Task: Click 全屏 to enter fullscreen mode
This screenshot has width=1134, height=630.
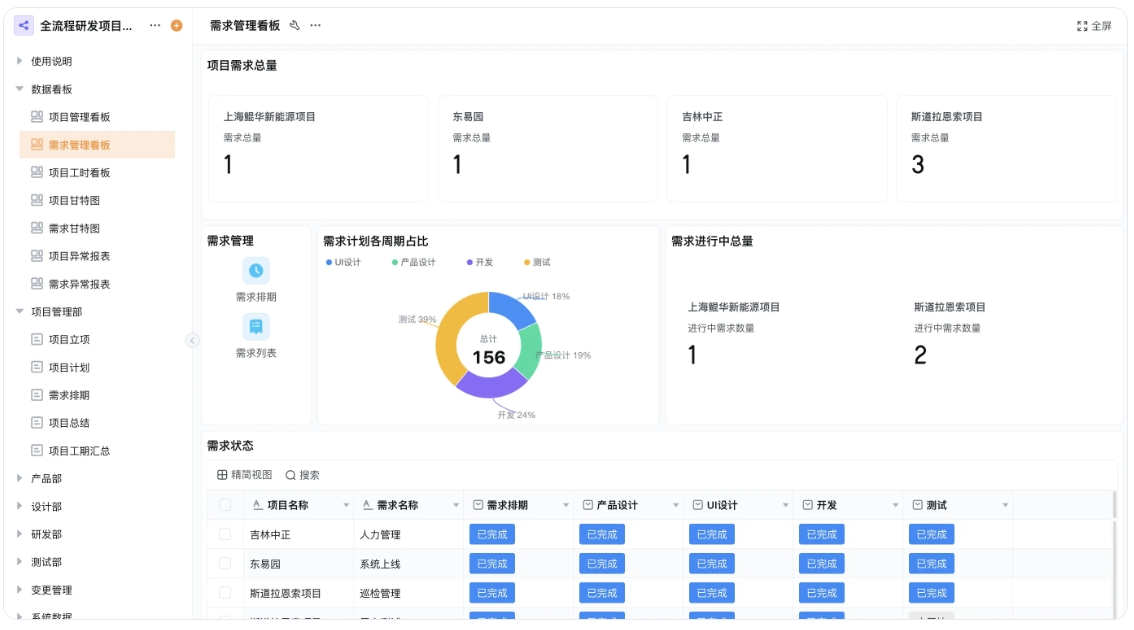Action: point(1094,25)
